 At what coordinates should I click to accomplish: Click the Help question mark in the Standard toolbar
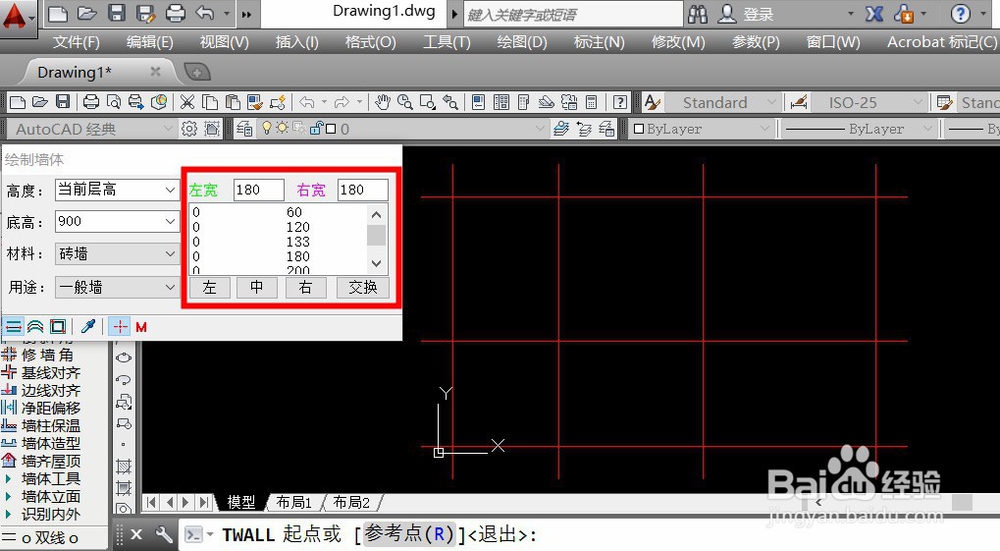[620, 102]
